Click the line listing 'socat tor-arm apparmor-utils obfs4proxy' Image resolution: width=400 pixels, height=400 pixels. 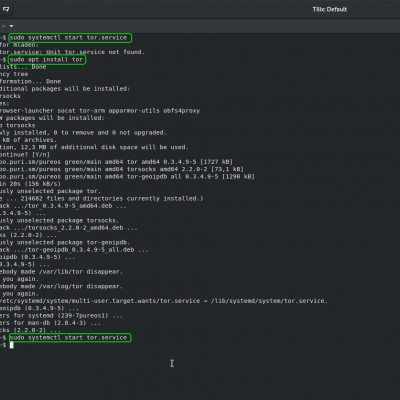tap(100, 111)
